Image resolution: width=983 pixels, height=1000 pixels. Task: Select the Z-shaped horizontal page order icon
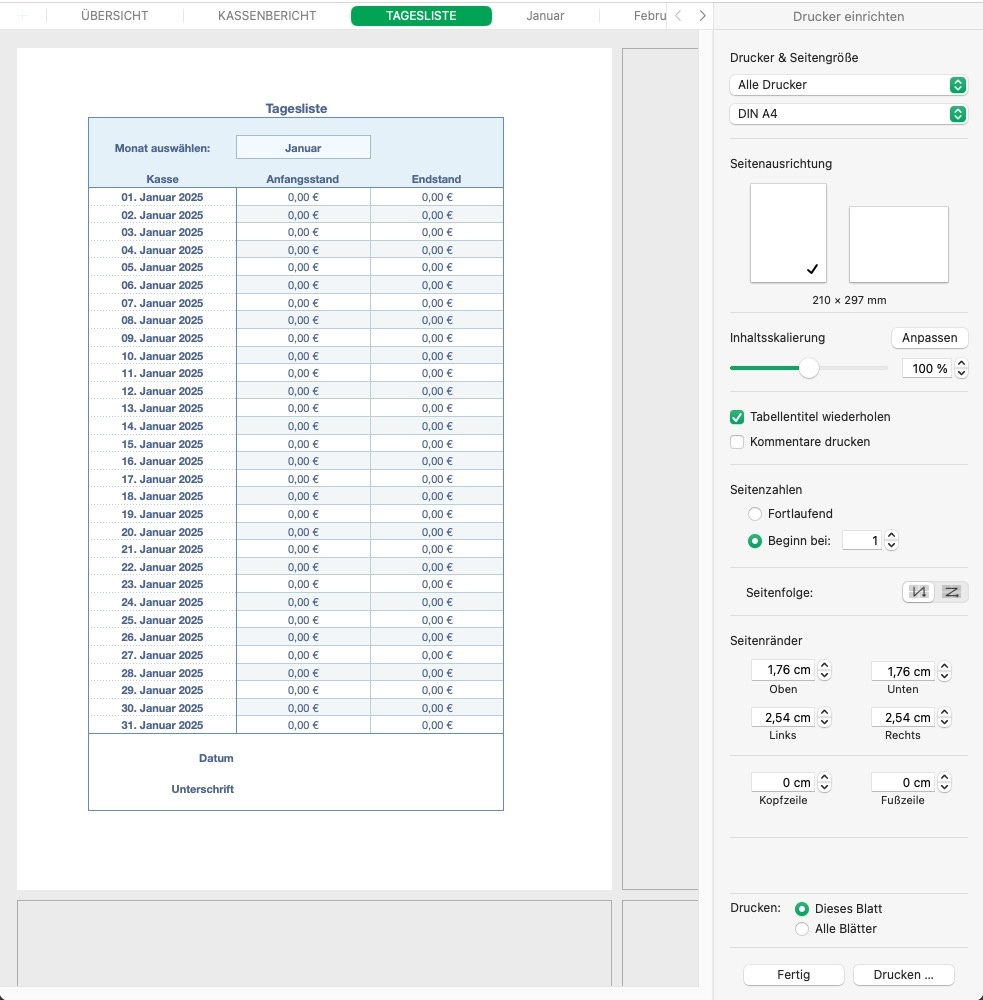951,591
